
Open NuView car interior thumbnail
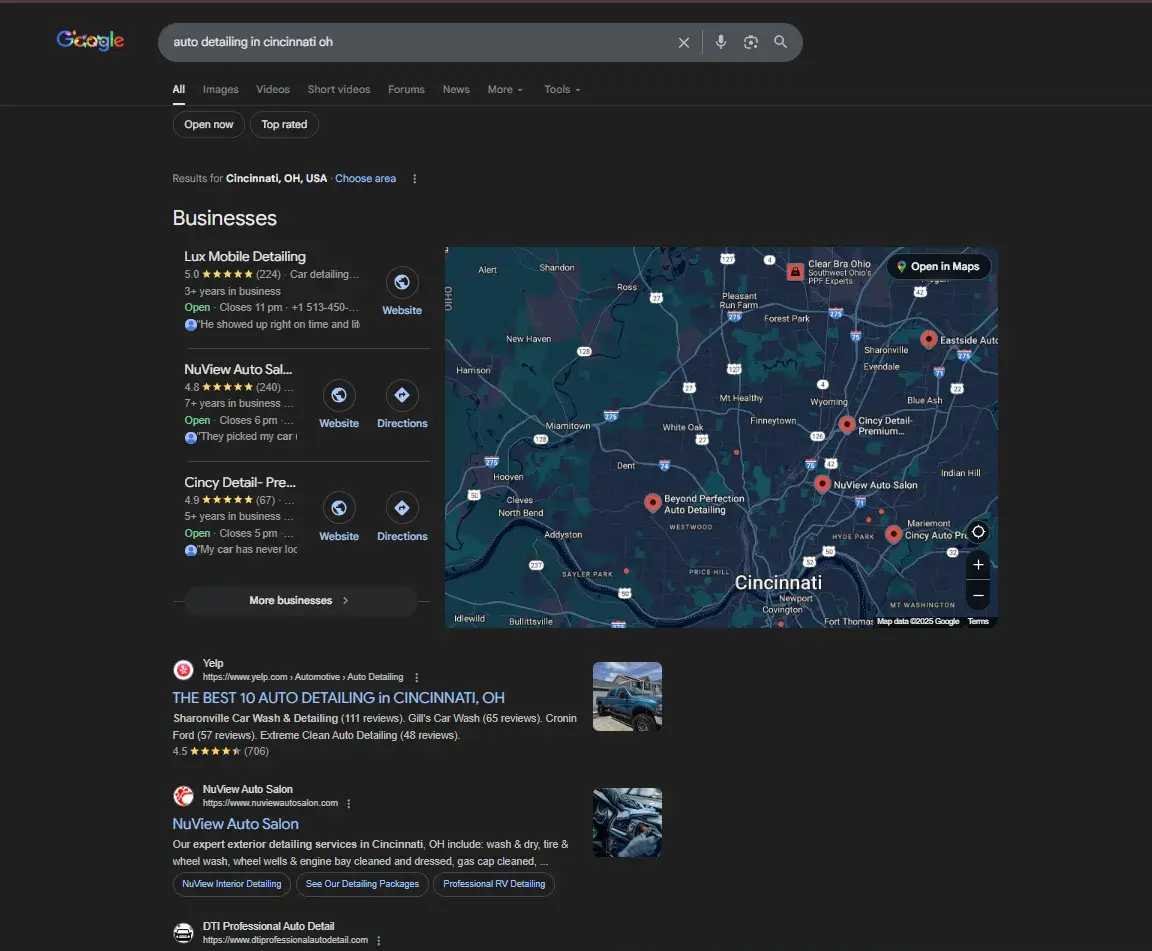[627, 822]
